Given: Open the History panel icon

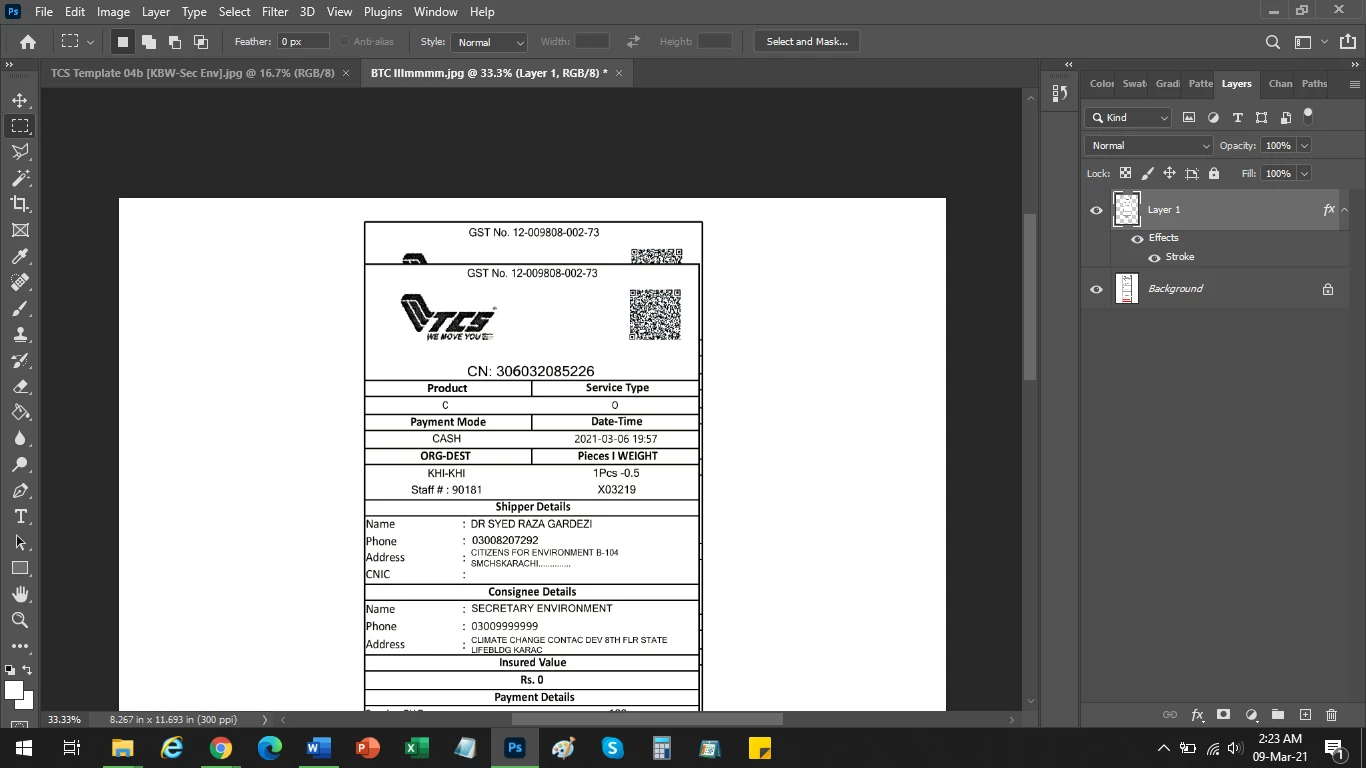Looking at the screenshot, I should [1060, 93].
